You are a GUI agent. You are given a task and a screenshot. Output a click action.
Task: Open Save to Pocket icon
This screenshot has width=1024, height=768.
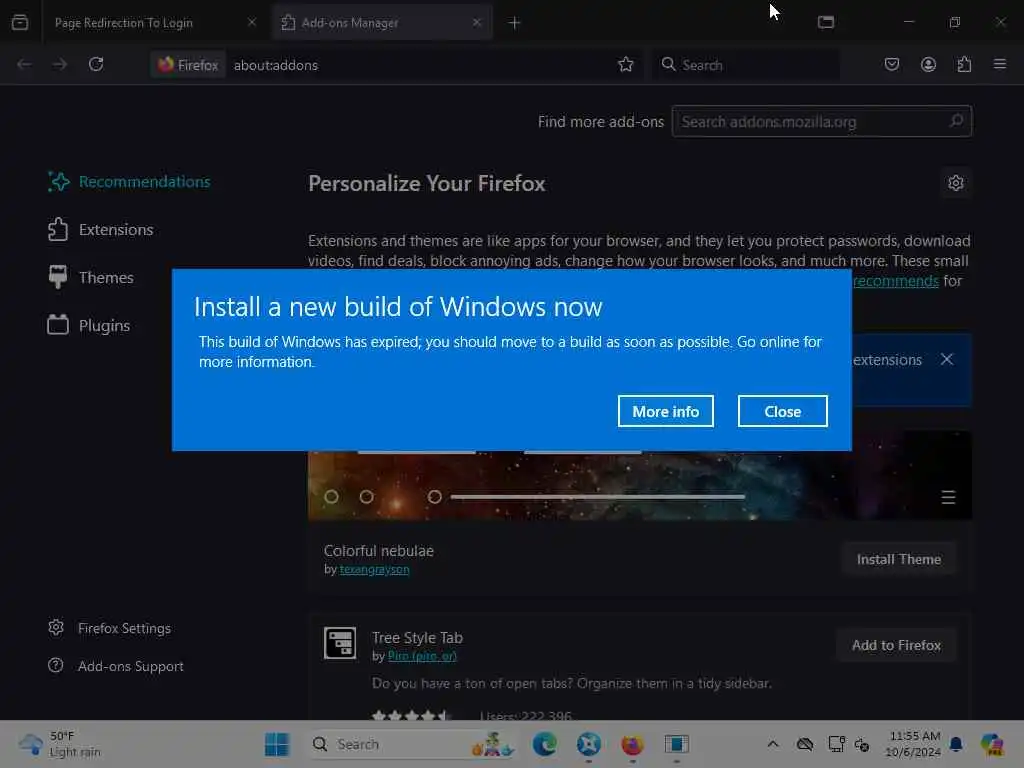[x=892, y=64]
